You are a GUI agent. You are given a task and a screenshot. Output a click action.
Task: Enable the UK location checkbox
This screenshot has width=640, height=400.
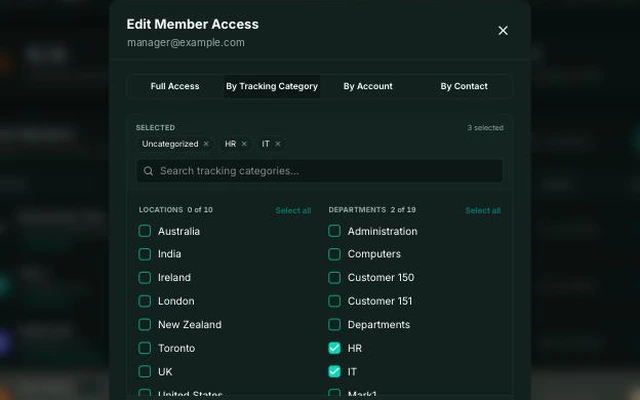tap(144, 372)
